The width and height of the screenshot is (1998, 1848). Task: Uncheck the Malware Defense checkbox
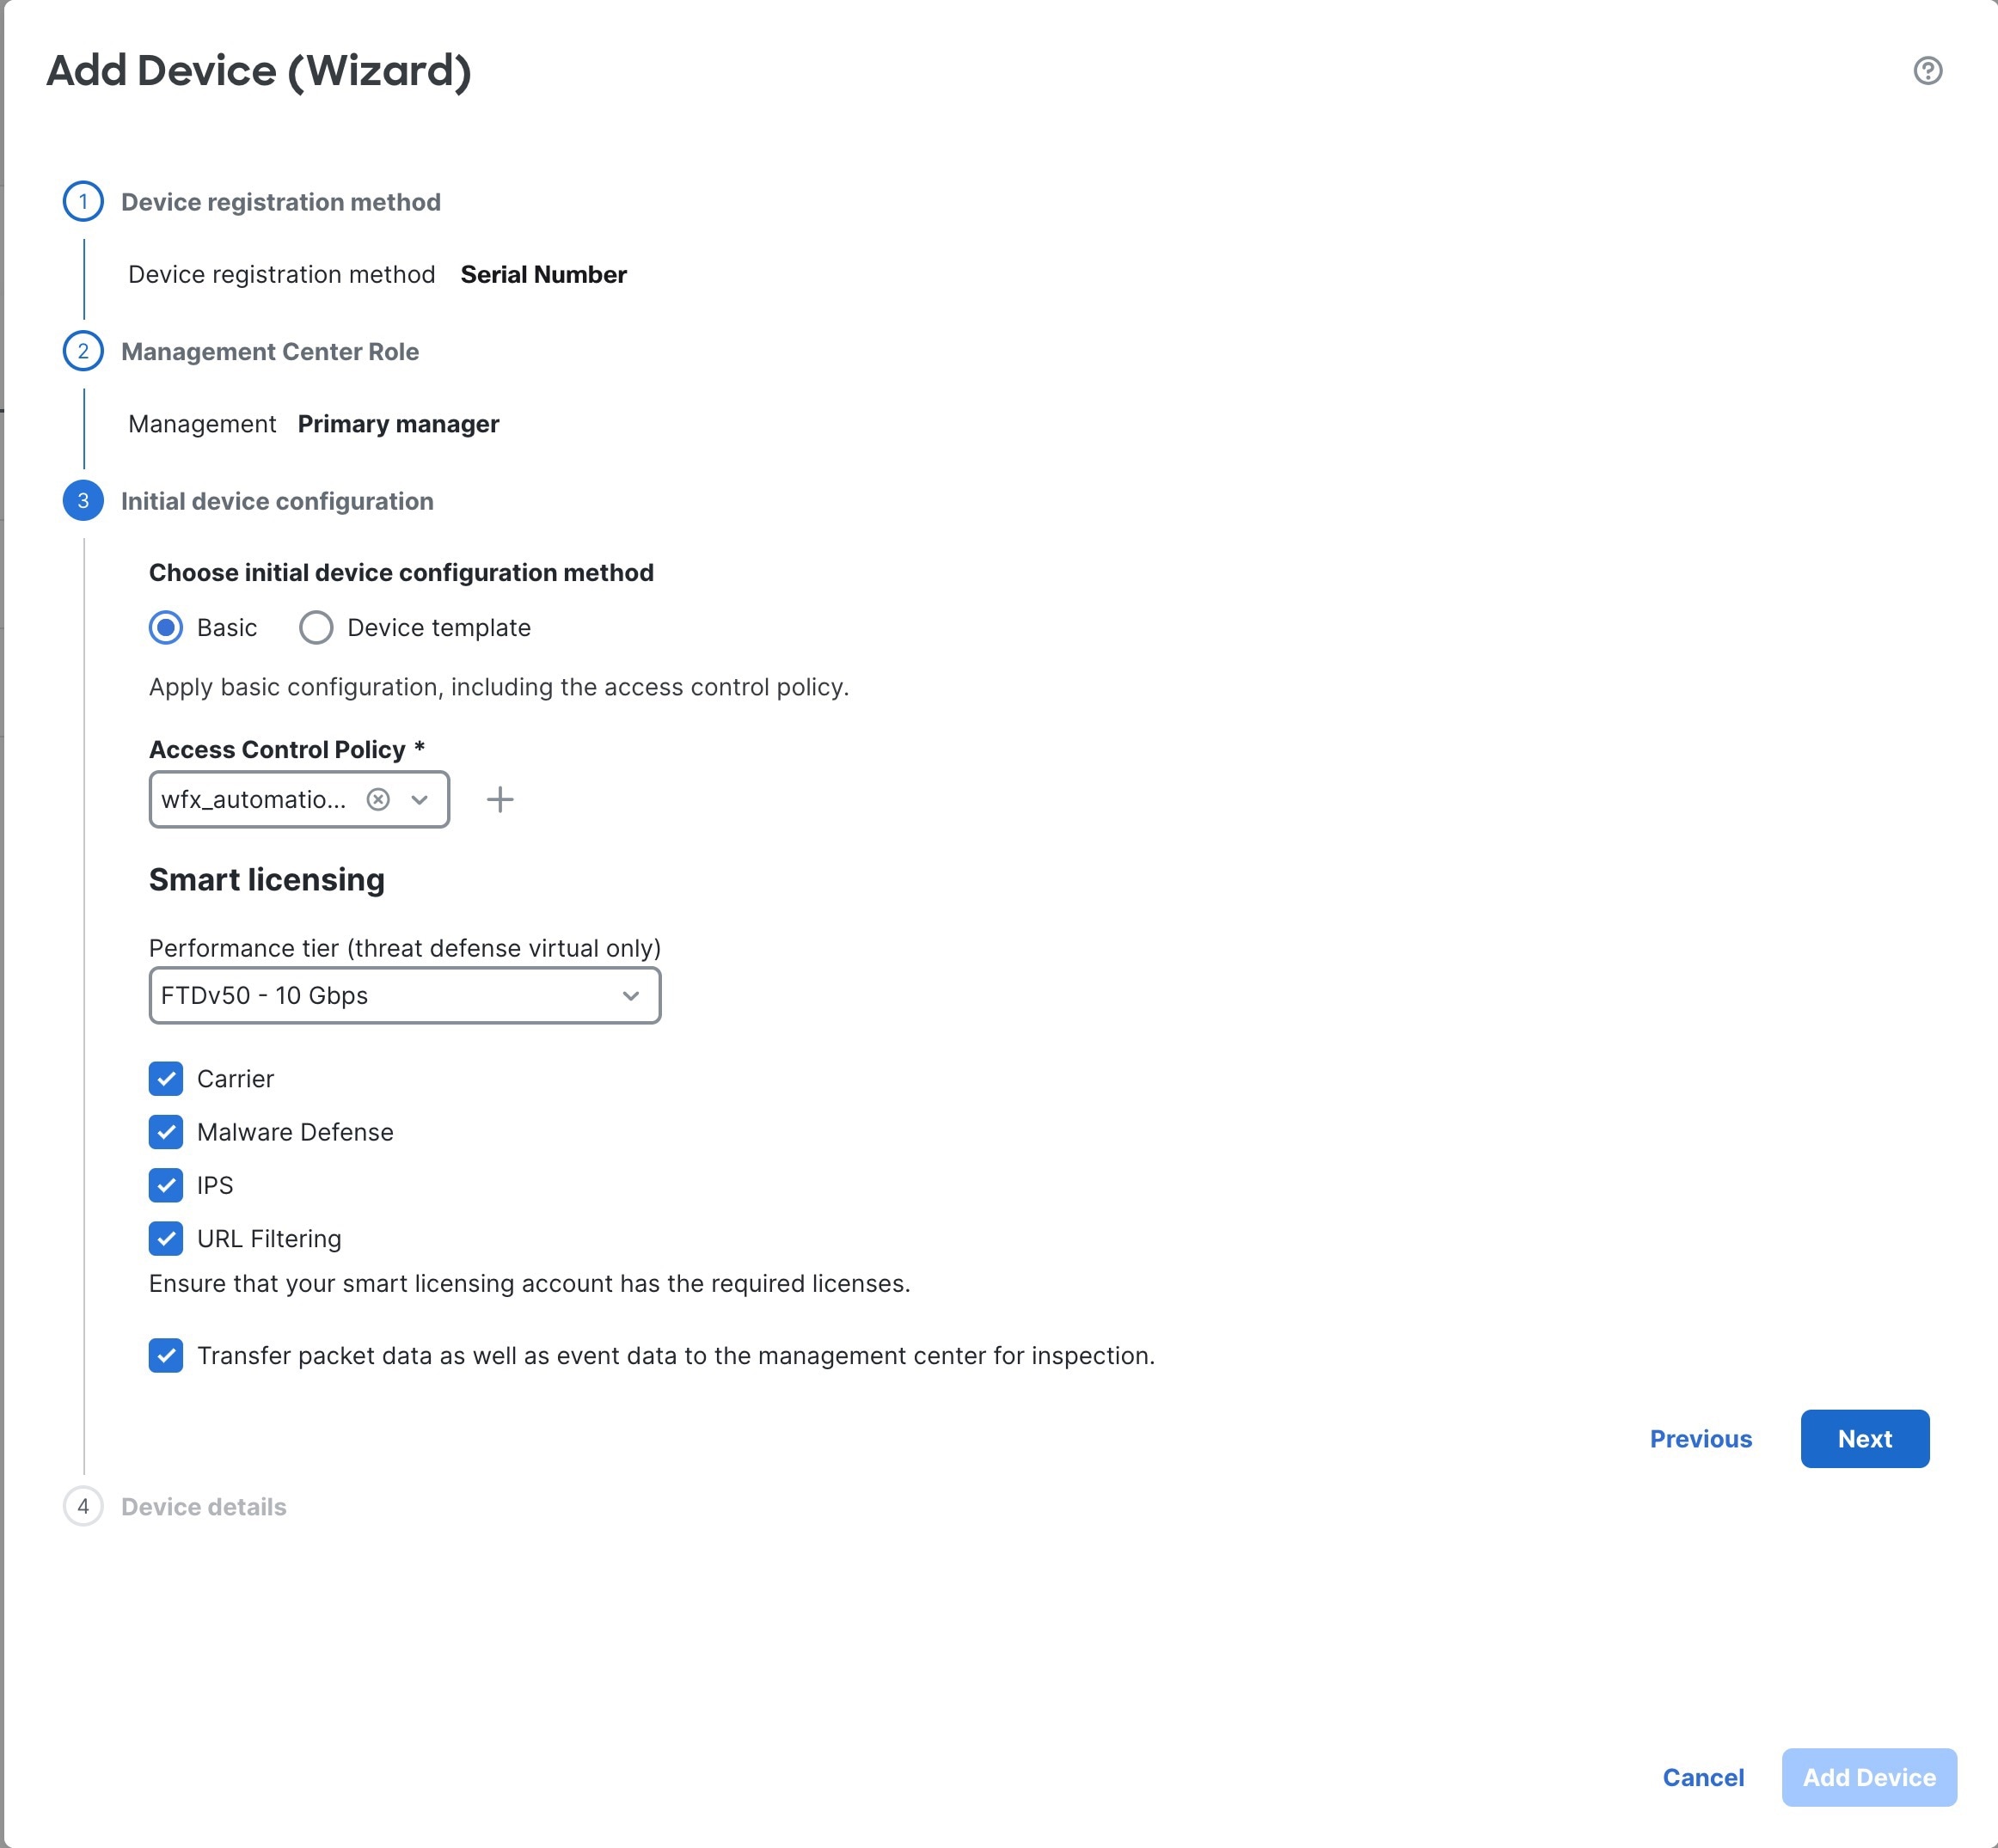point(166,1132)
